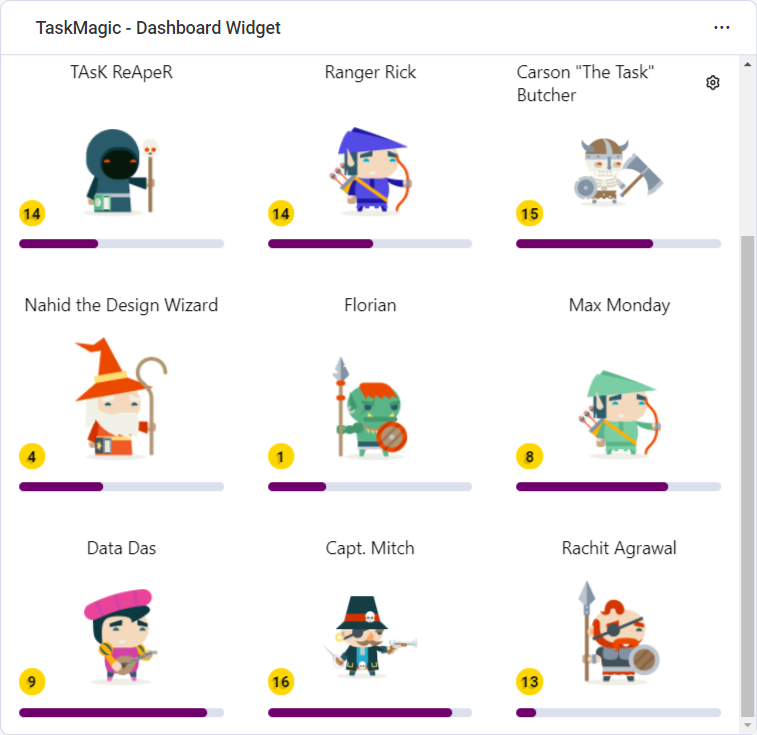Click Carson's level 15 badge
Viewport: 757px width, 735px height.
click(530, 213)
